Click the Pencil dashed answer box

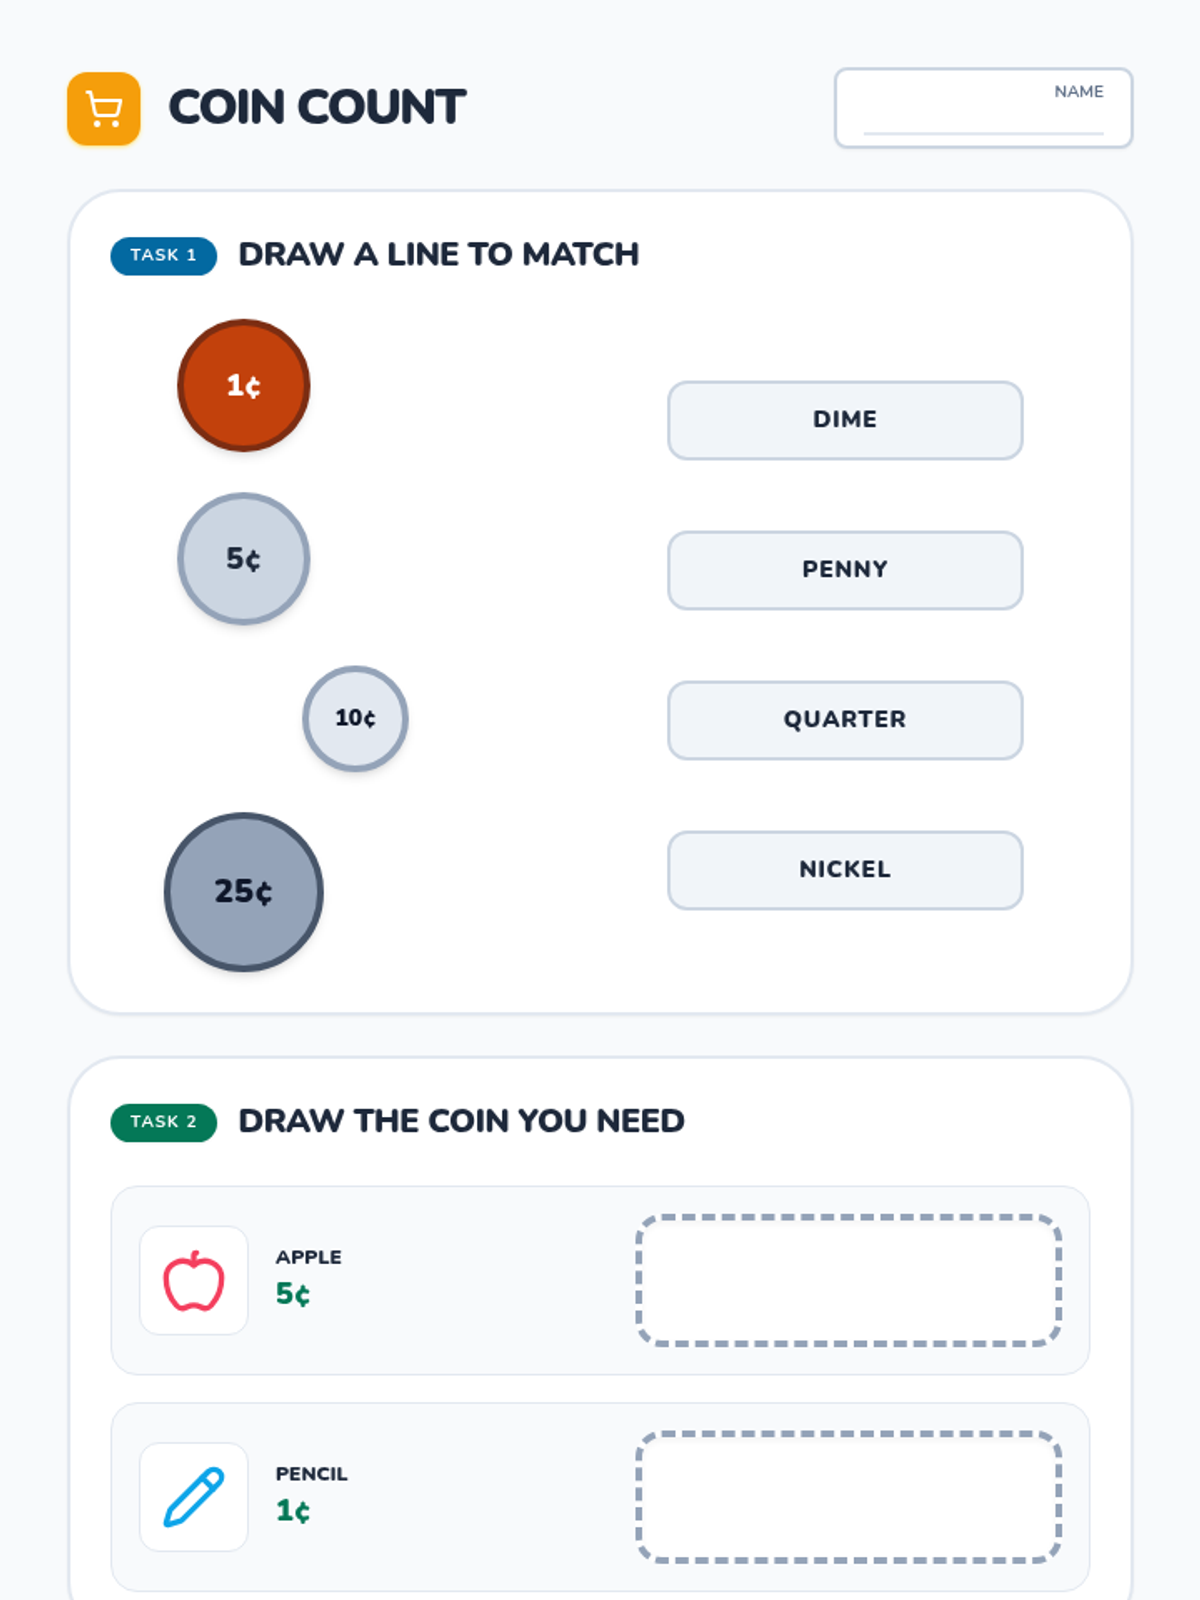(x=848, y=1497)
